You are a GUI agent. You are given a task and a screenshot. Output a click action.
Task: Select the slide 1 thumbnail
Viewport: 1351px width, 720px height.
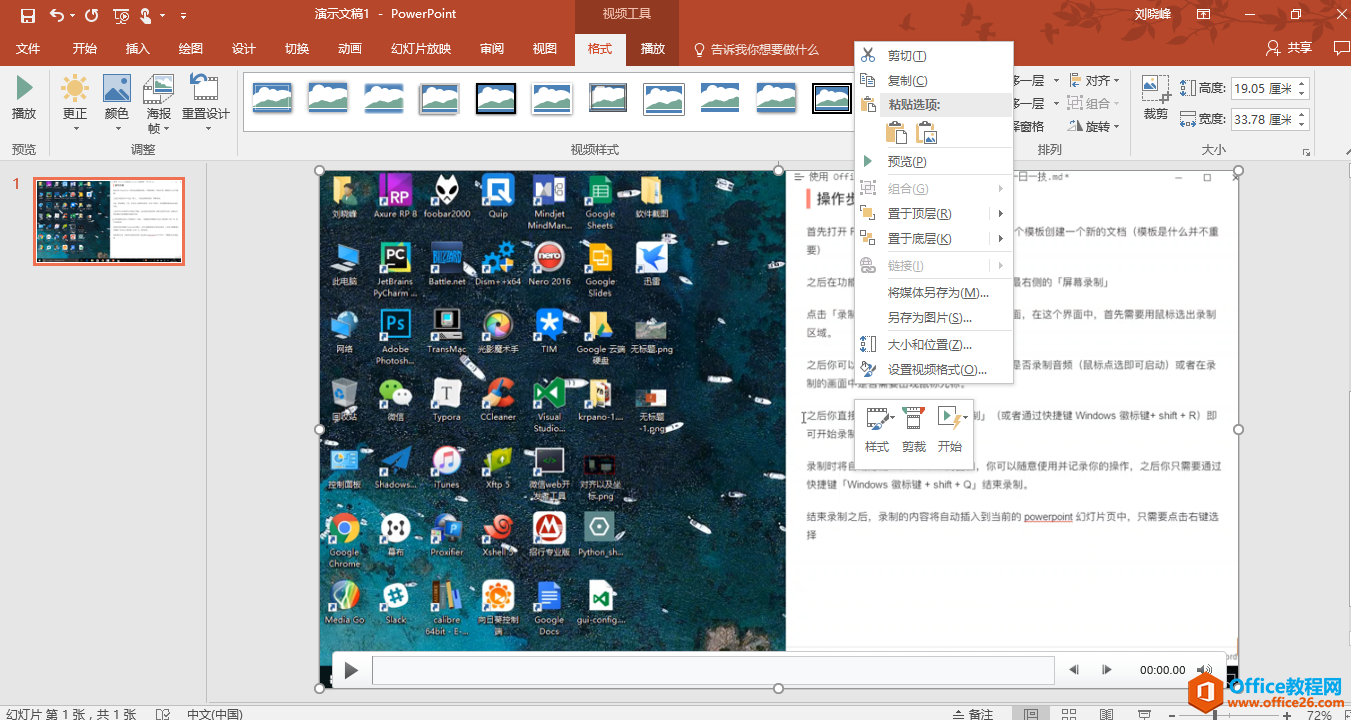[x=109, y=221]
